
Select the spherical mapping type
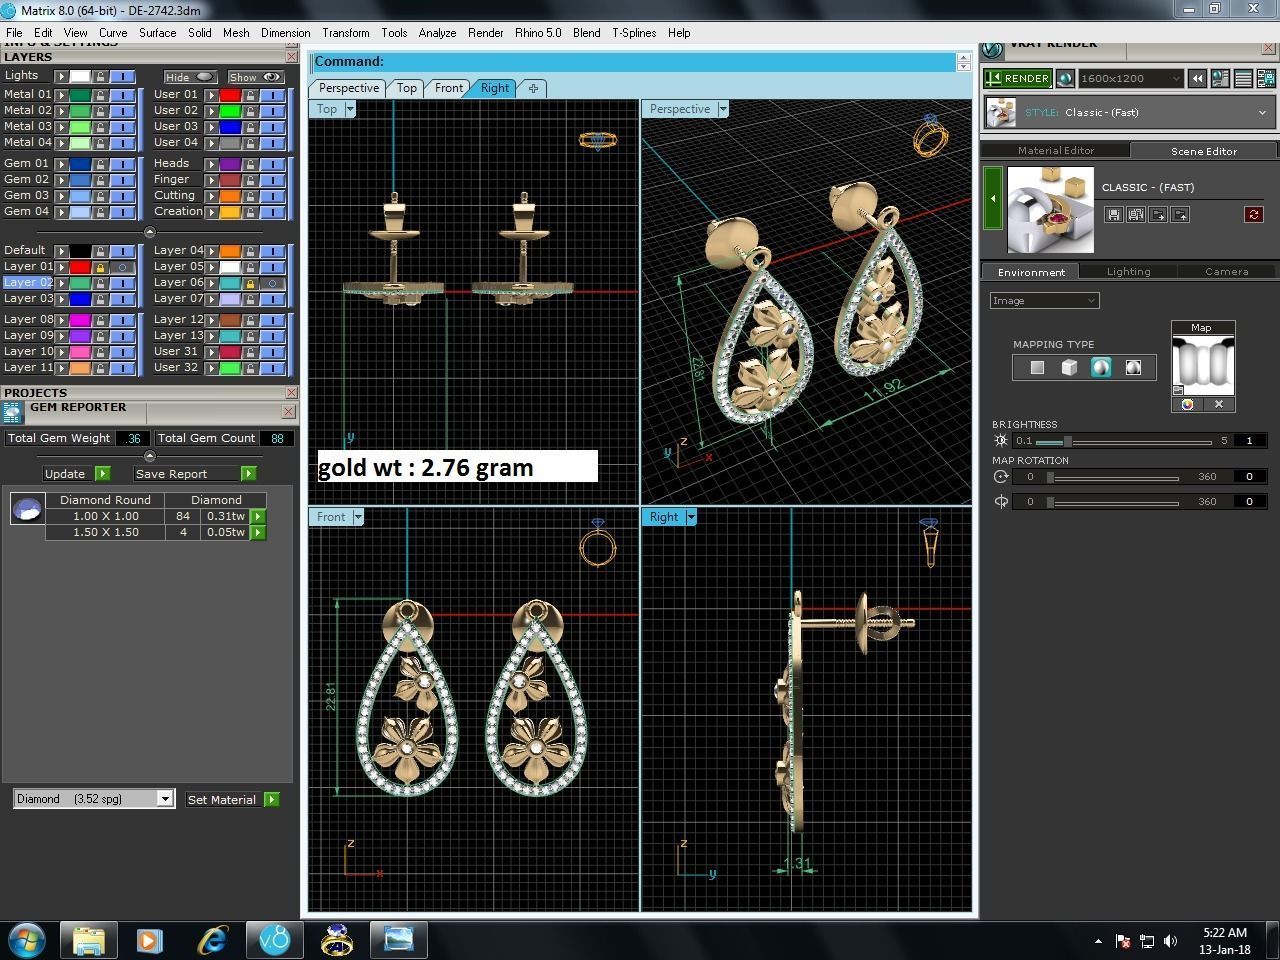pos(1101,368)
